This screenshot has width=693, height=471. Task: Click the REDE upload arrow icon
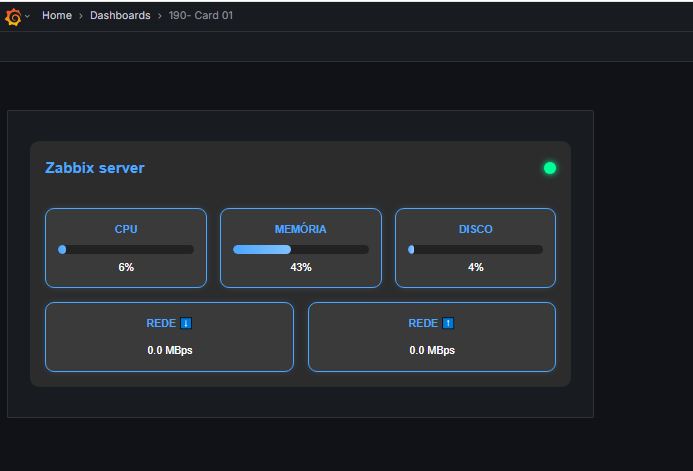[448, 323]
